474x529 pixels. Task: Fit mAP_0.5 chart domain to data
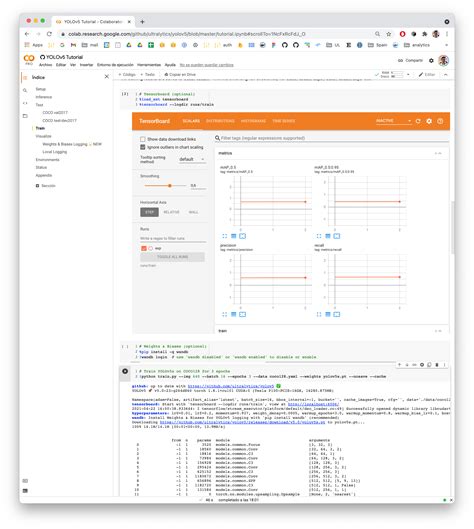(243, 236)
